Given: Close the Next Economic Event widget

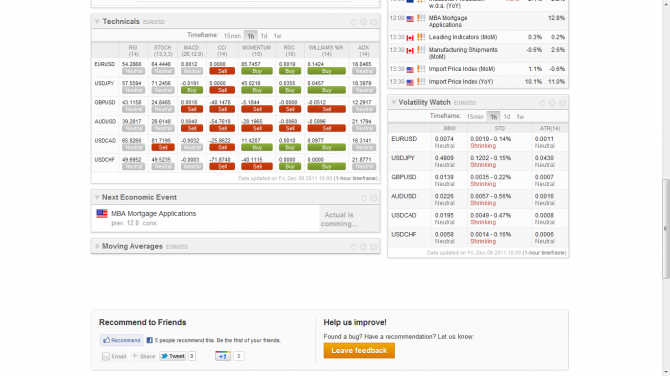Looking at the screenshot, I should (x=373, y=198).
